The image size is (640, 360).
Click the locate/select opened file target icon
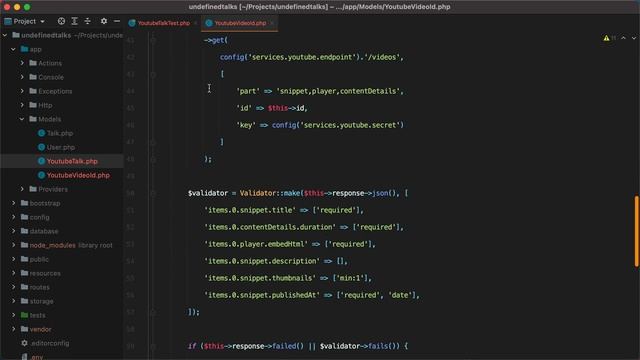[61, 21]
